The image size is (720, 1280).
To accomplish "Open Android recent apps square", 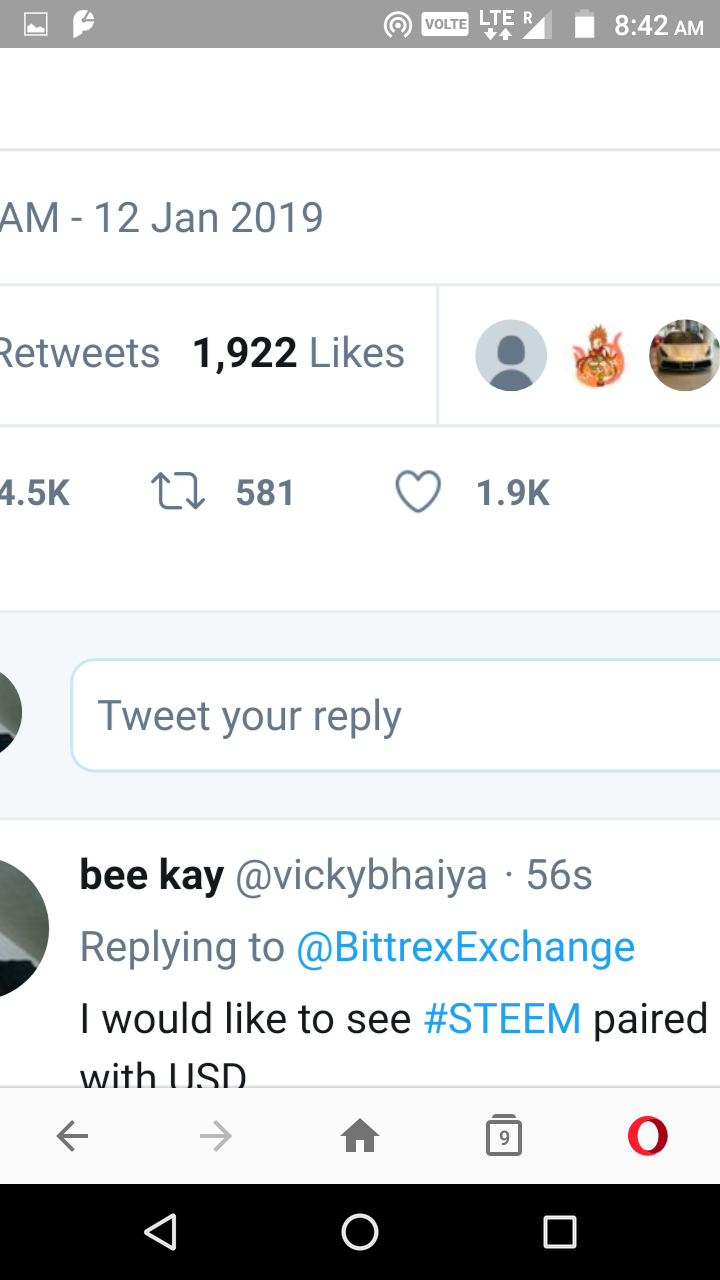I will pos(560,1232).
